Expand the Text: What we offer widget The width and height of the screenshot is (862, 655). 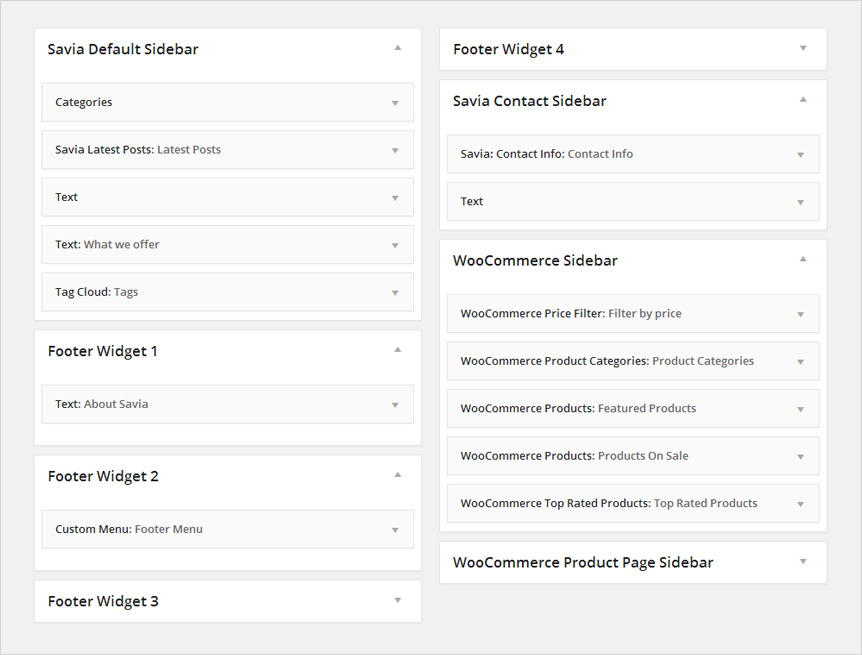pyautogui.click(x=395, y=245)
